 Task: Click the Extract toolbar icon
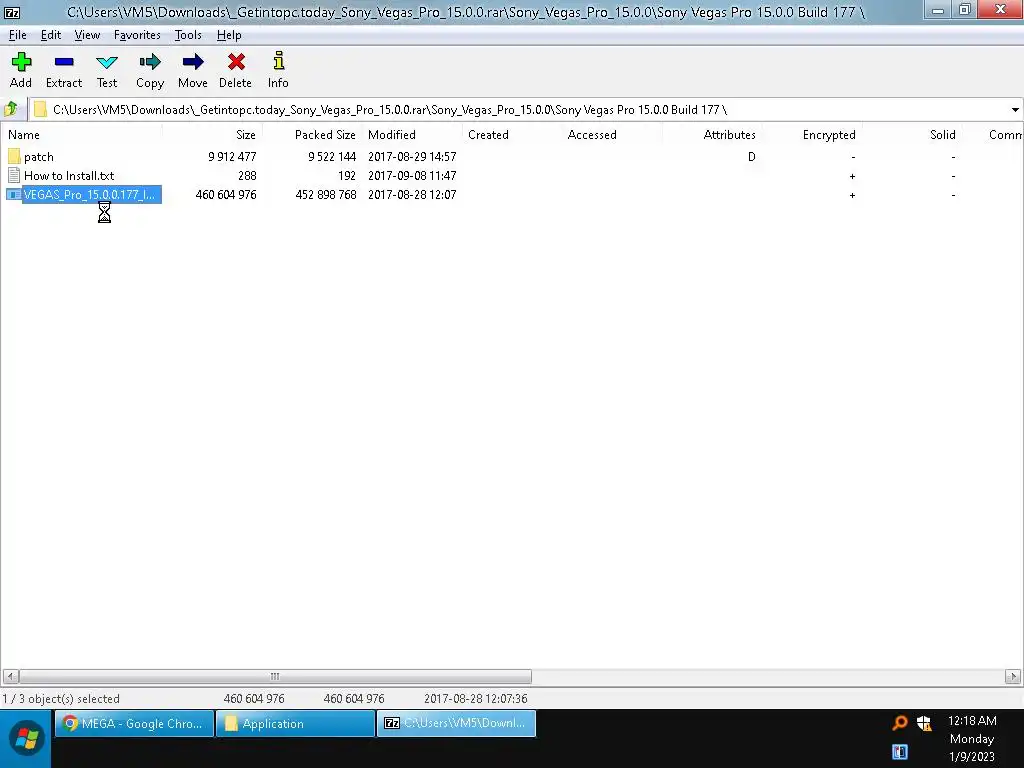(64, 62)
